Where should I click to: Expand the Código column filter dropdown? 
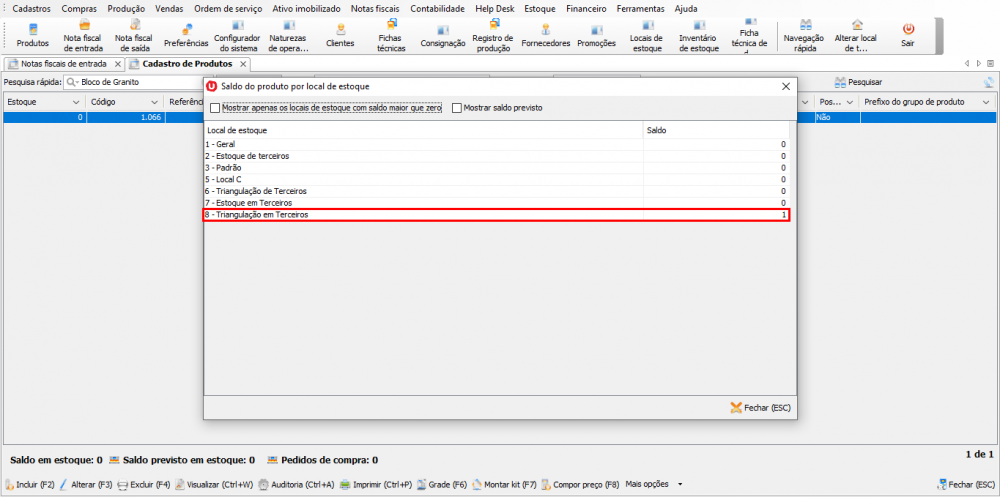coord(154,102)
